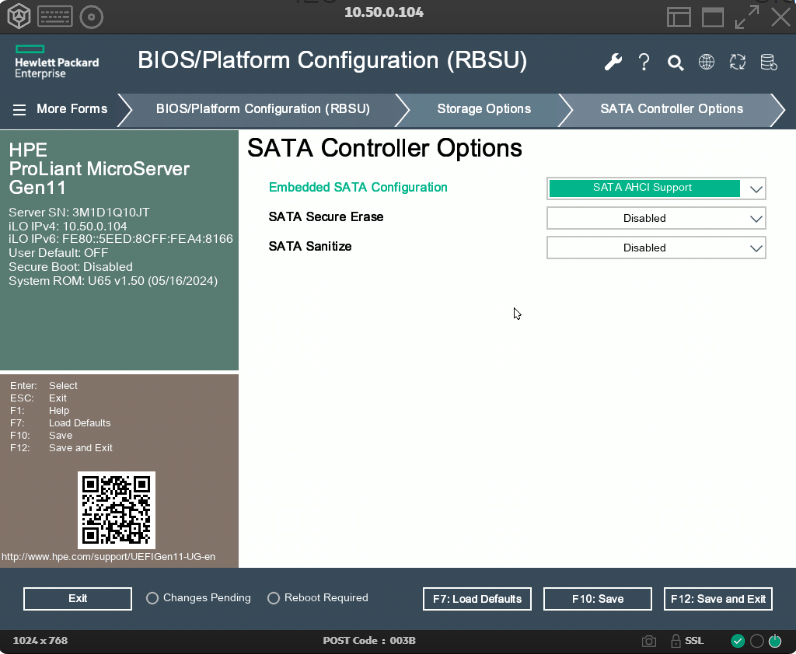Click the F12: Save and Exit hint line
The height and width of the screenshot is (654, 796).
(x=61, y=448)
